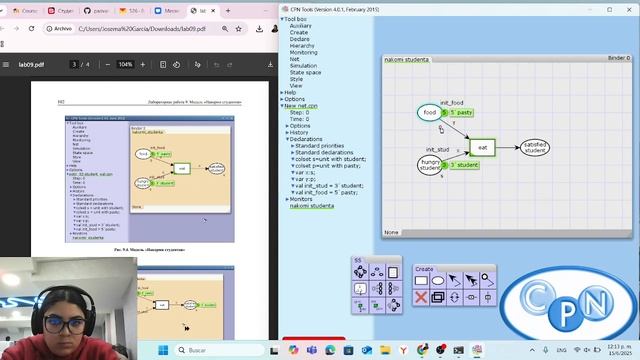Screen dimensions: 640x360
Task: Select the SS palette tab
Action: [358, 260]
